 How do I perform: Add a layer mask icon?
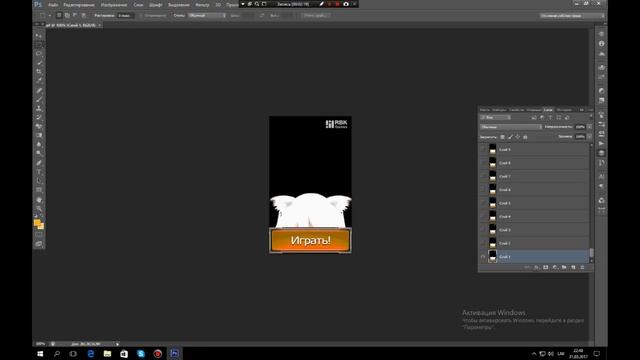click(x=546, y=267)
